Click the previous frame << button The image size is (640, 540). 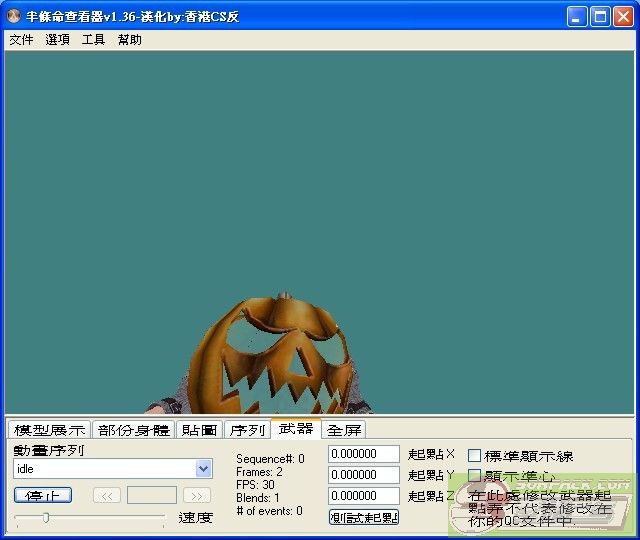pyautogui.click(x=107, y=495)
